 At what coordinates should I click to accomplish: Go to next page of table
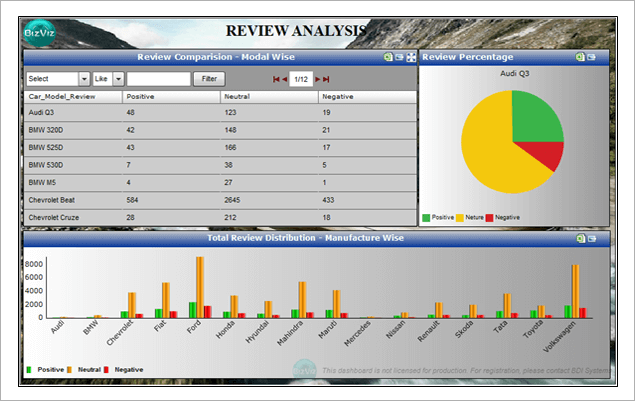[318, 79]
